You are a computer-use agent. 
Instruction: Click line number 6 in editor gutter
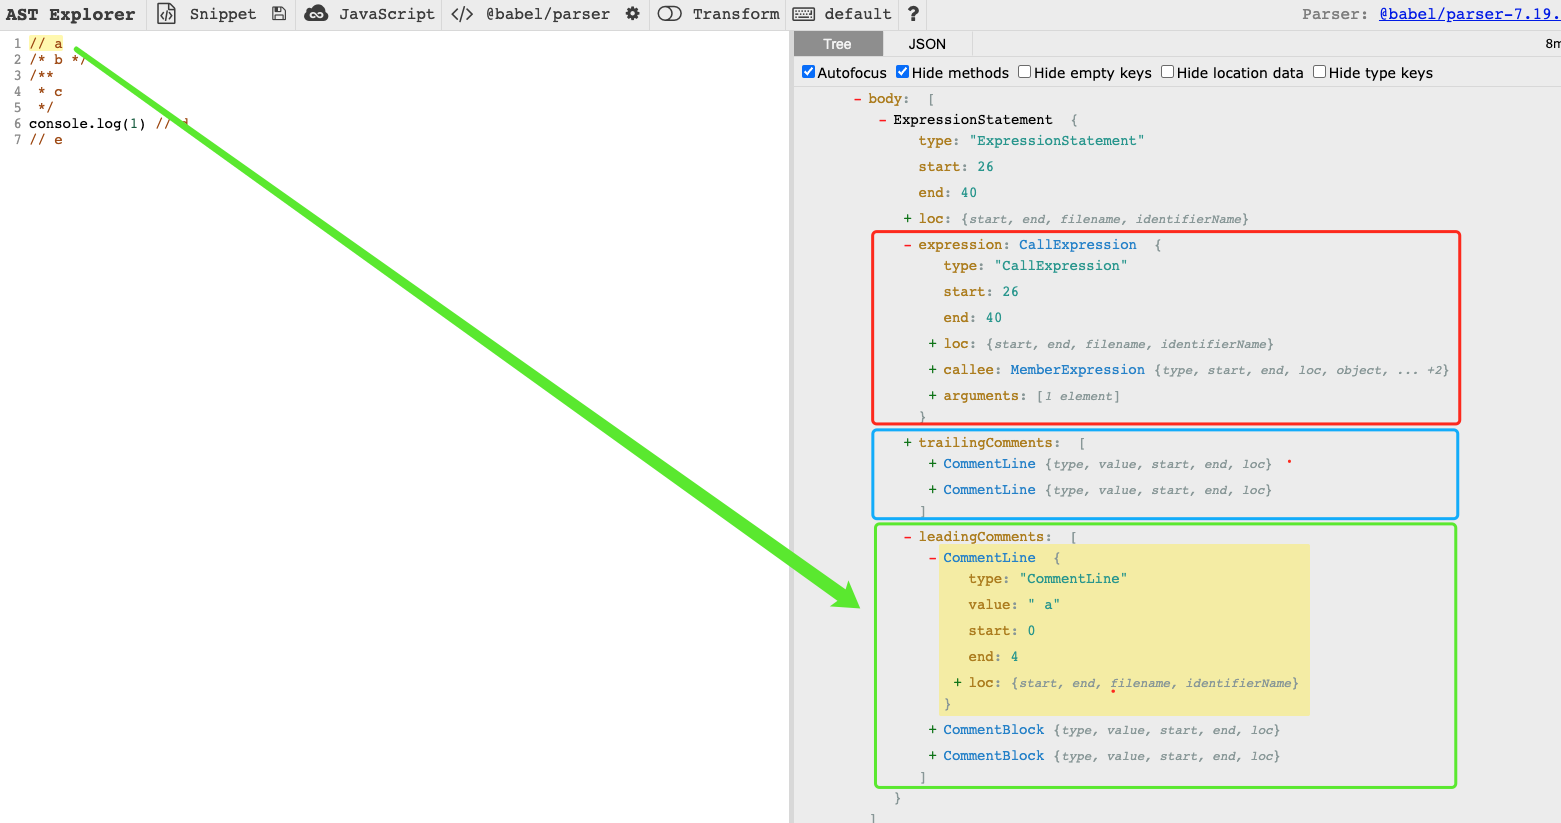tap(17, 124)
